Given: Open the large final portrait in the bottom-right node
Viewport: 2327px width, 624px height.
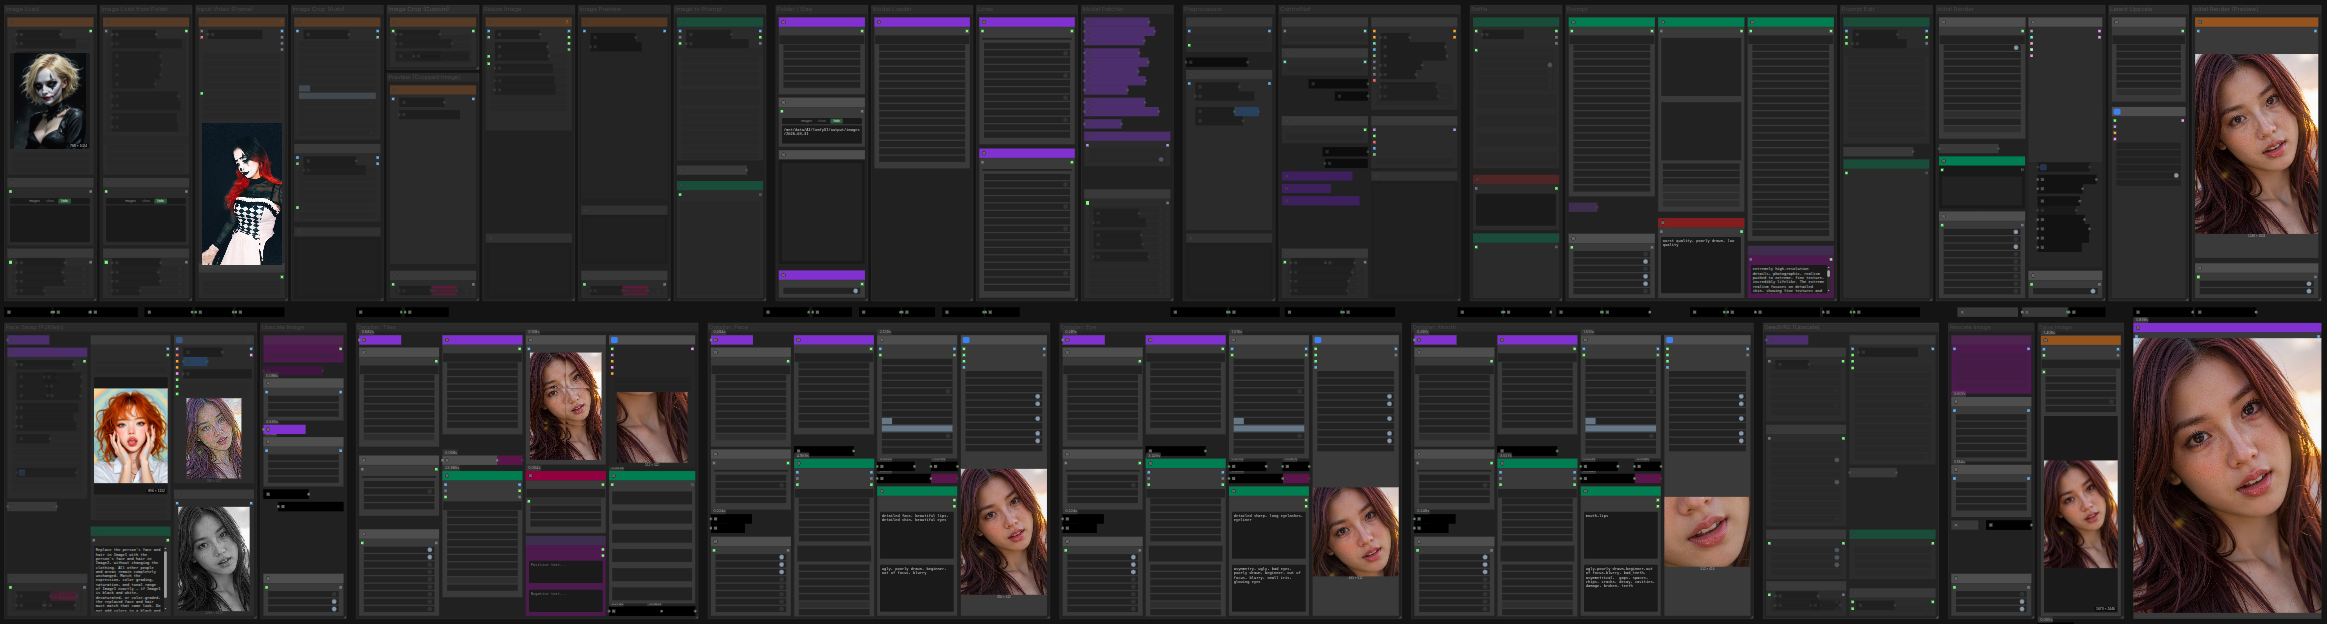Looking at the screenshot, I should (2227, 475).
